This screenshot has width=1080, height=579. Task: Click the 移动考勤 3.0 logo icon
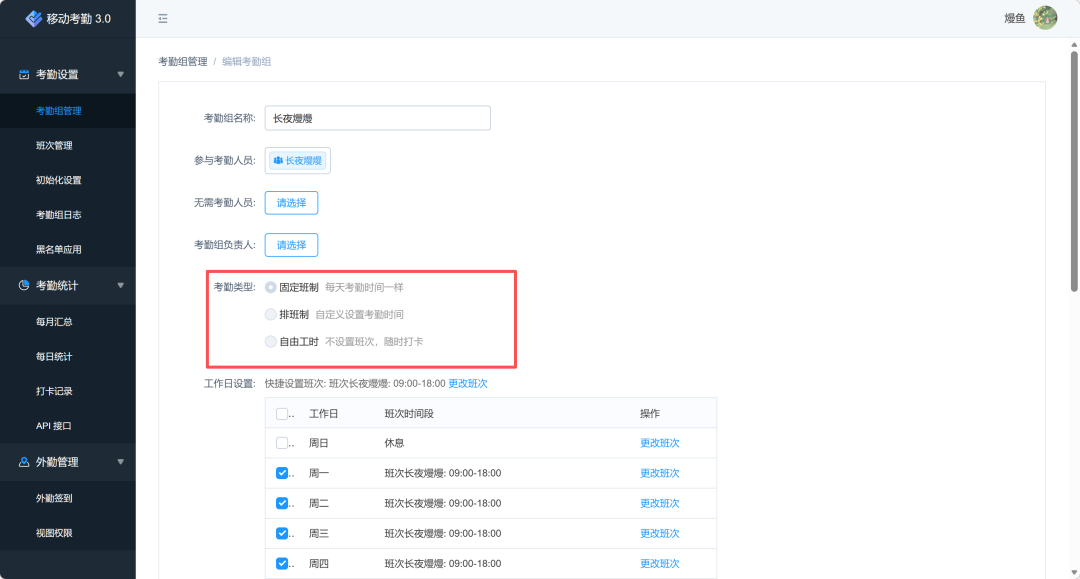point(34,18)
